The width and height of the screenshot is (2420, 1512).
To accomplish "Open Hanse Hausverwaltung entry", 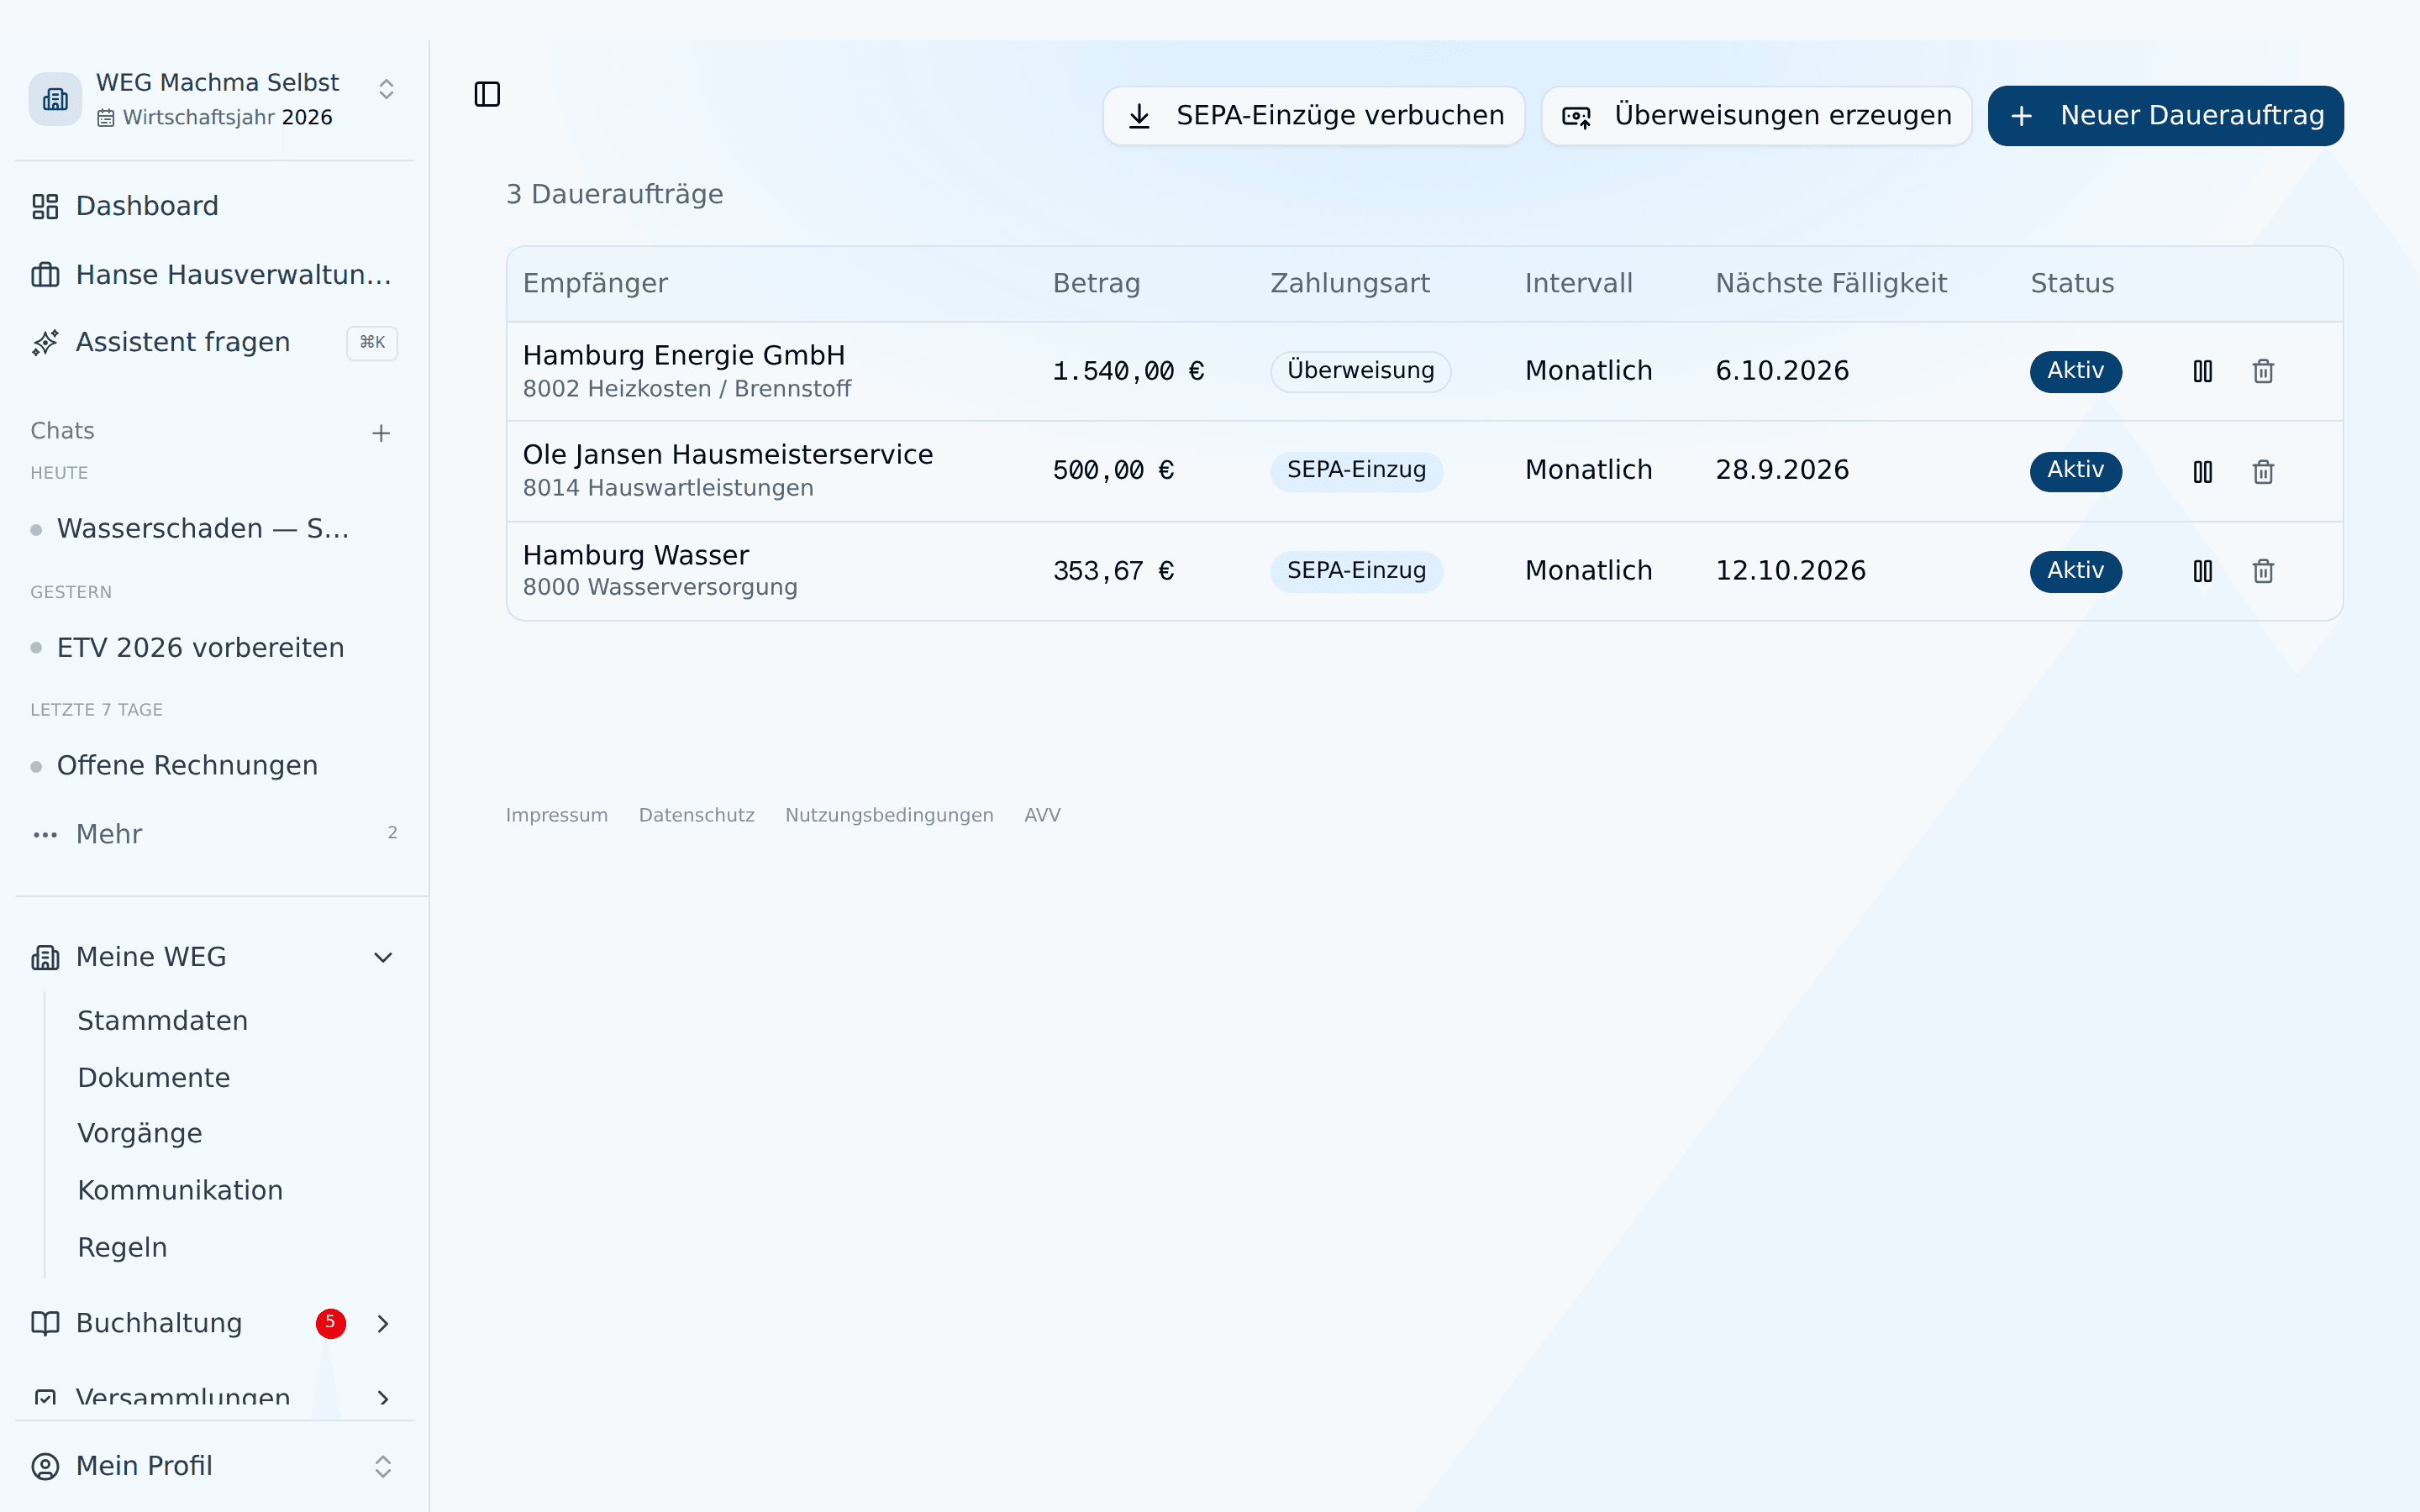I will pyautogui.click(x=214, y=275).
